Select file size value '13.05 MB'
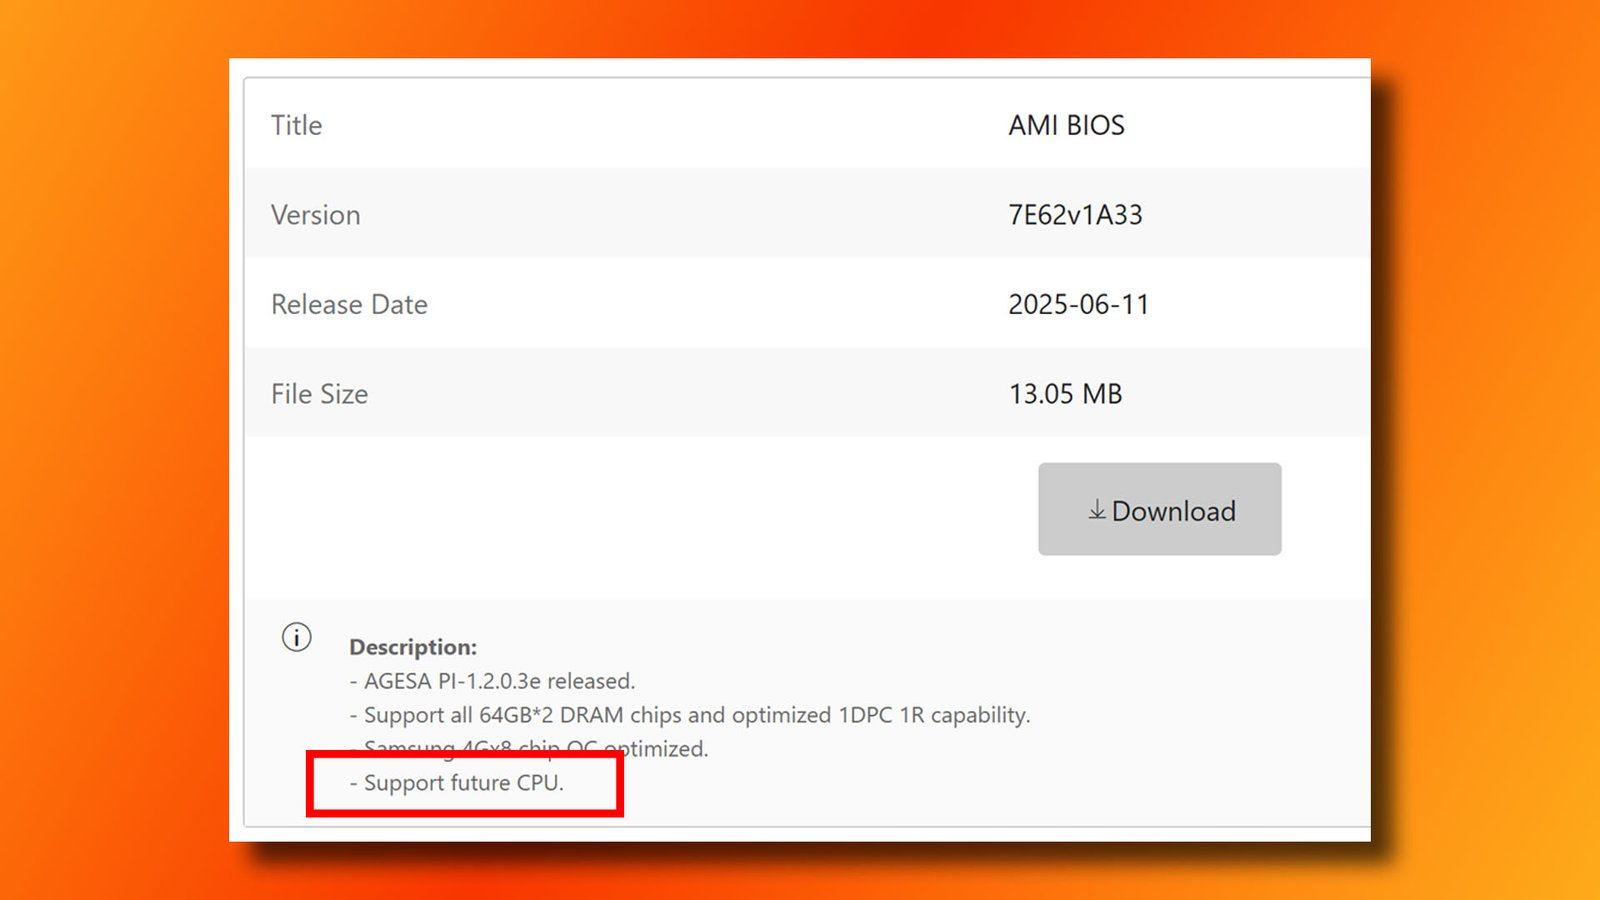The width and height of the screenshot is (1600, 900). pos(1065,394)
